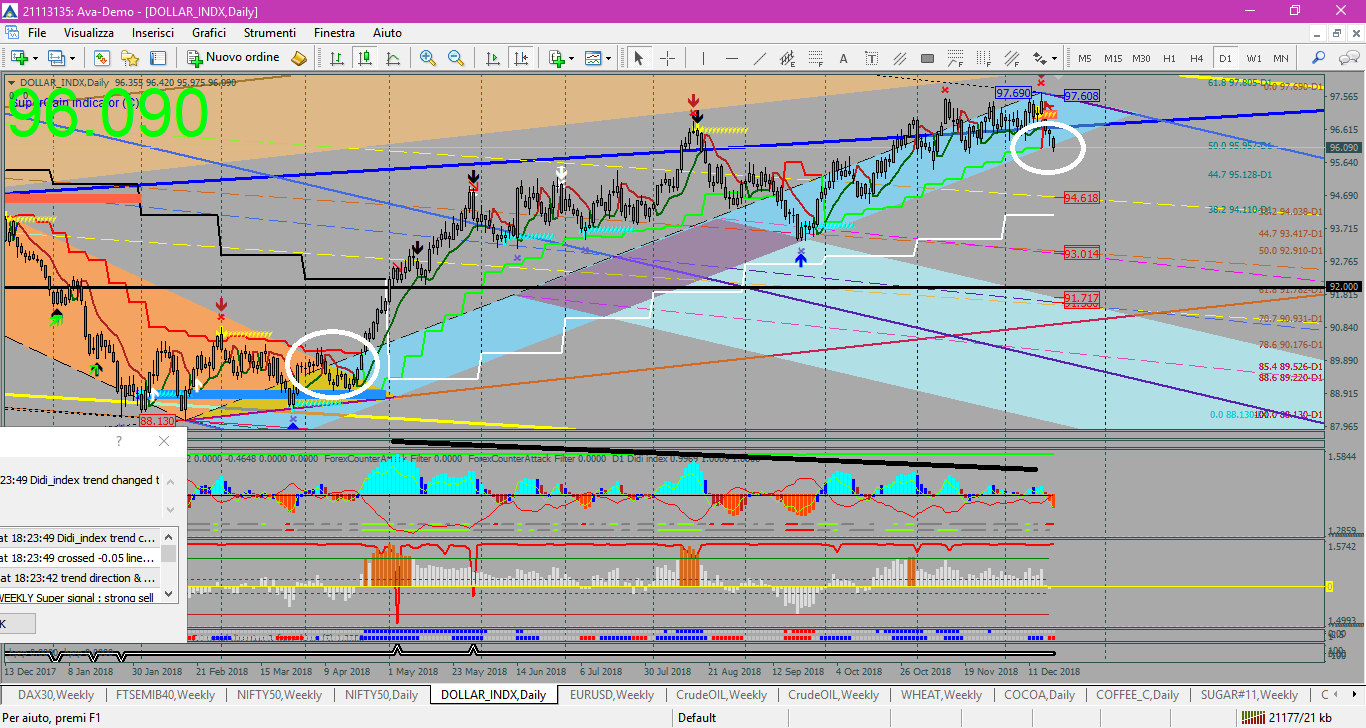Viewport: 1366px width, 728px height.
Task: Select the Fibonacci time zones tool
Action: [983, 58]
